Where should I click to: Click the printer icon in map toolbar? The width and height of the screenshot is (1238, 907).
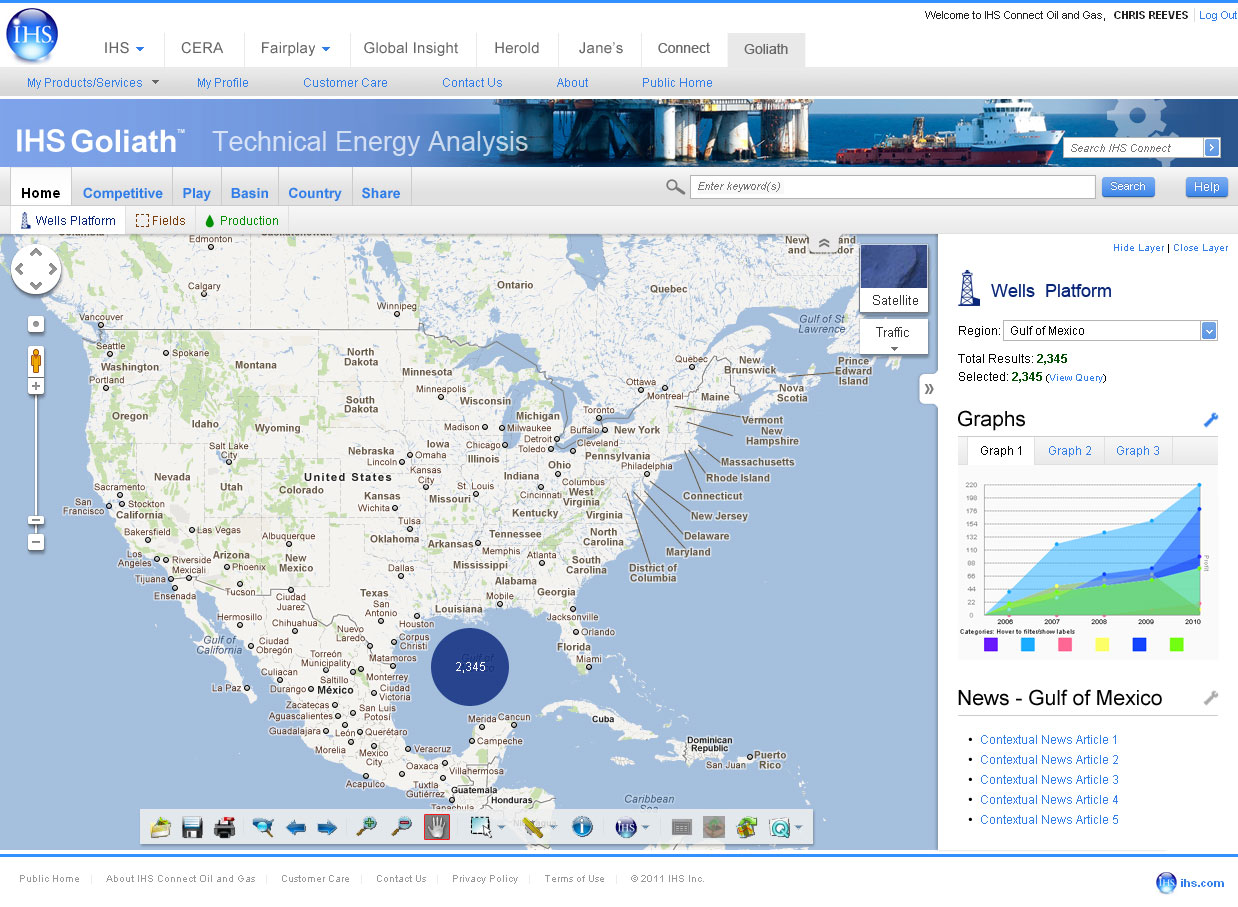pyautogui.click(x=225, y=827)
